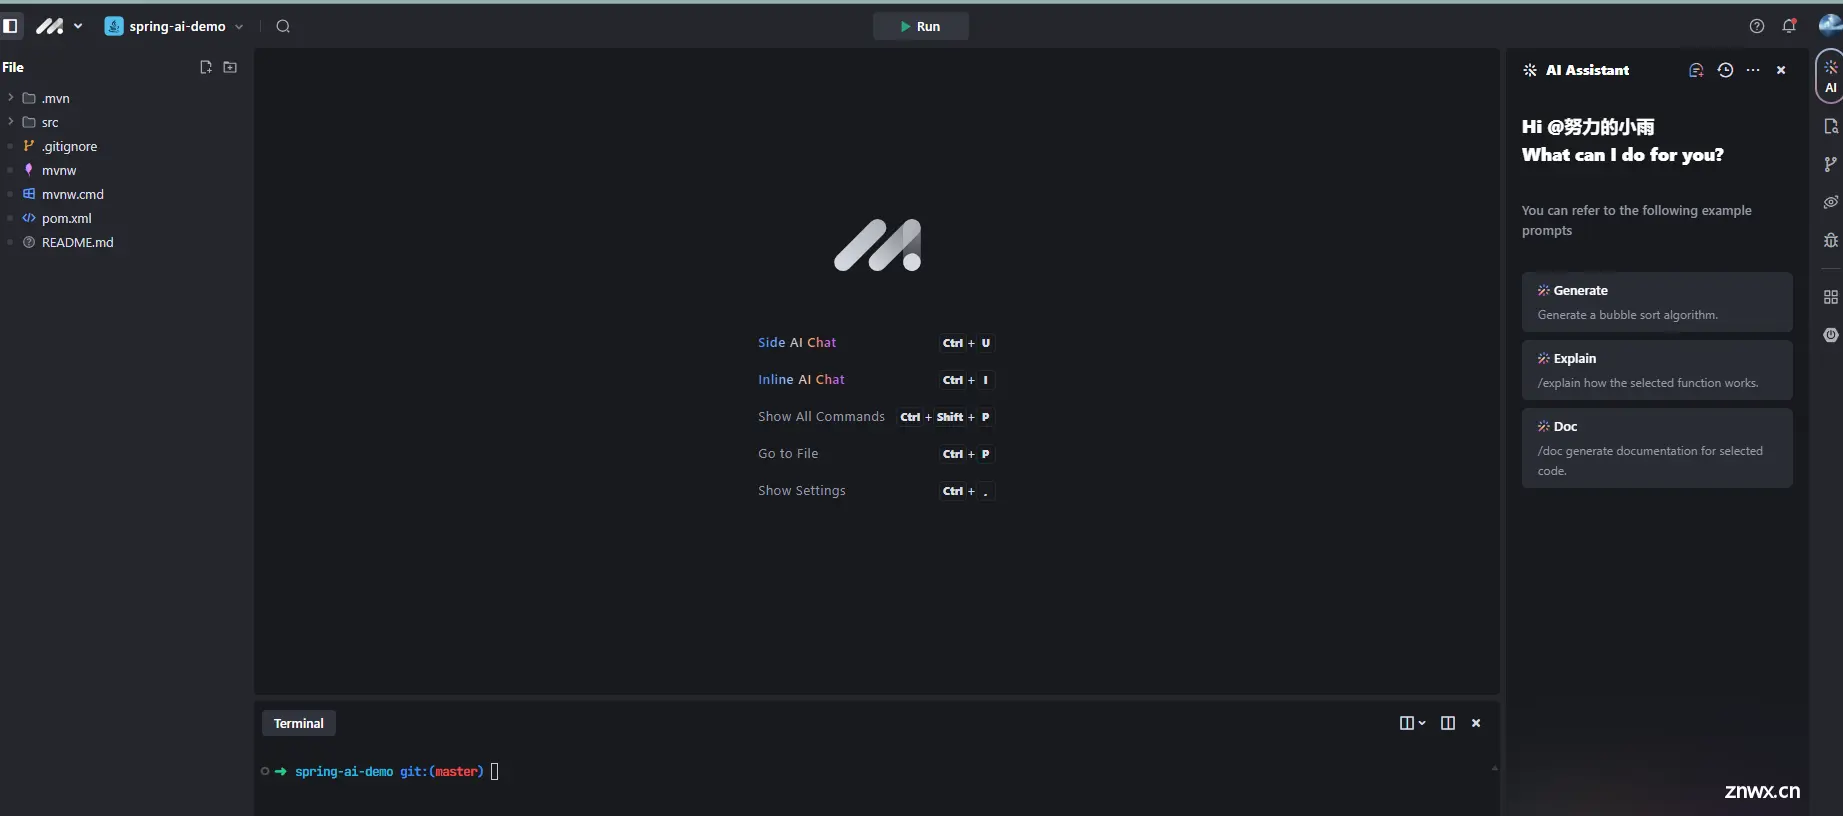The width and height of the screenshot is (1843, 816).
Task: Open the mvnw file
Action: click(x=126, y=170)
